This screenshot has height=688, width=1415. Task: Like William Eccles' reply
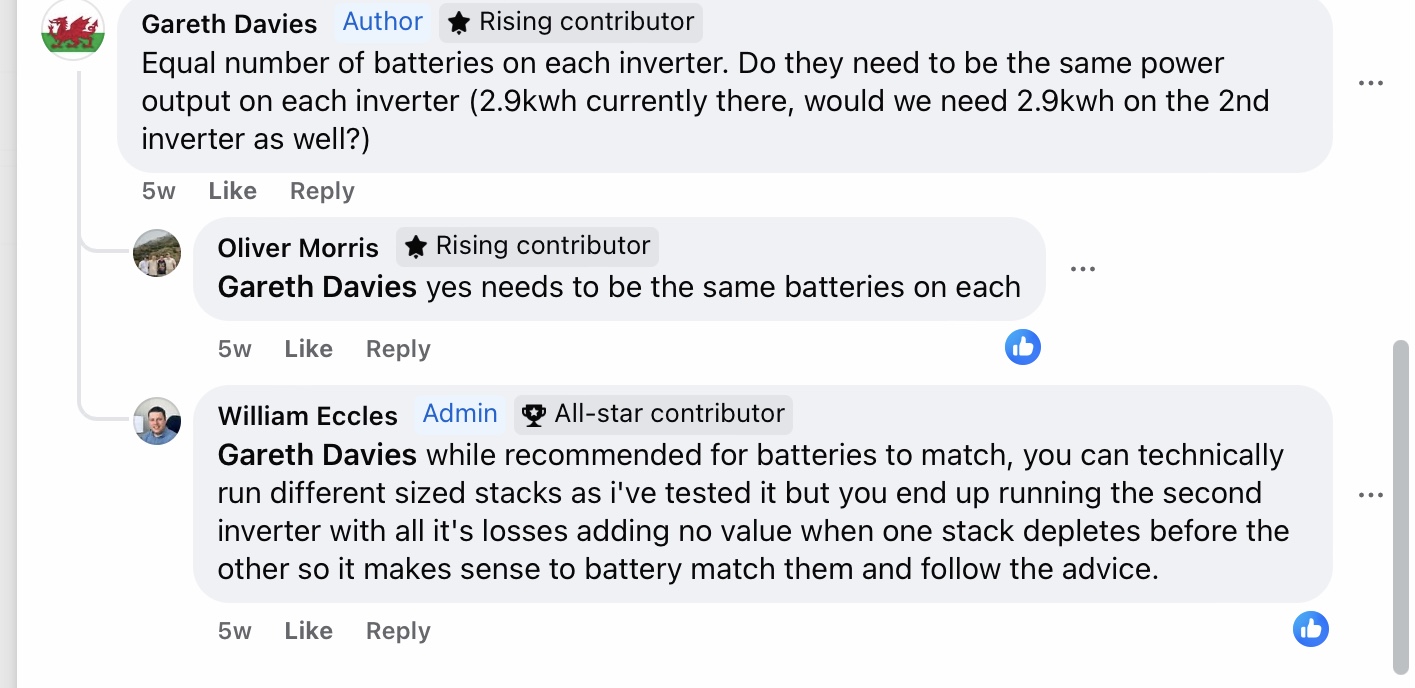click(x=308, y=631)
